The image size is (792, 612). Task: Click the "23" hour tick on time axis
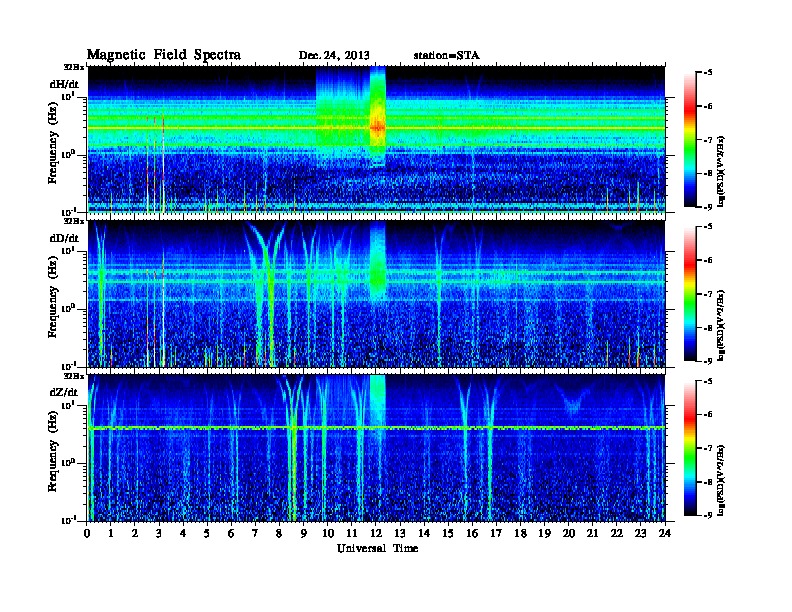(641, 533)
